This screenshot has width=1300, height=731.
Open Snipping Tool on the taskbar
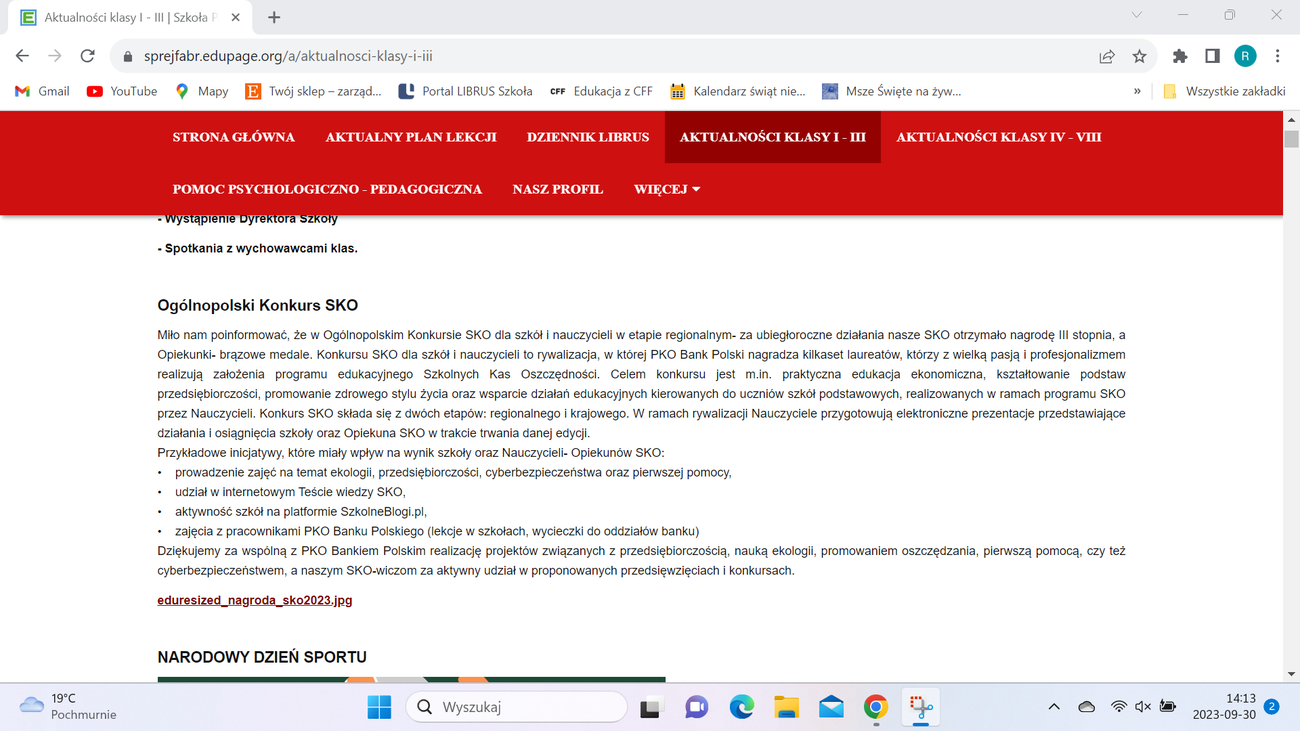tap(921, 707)
